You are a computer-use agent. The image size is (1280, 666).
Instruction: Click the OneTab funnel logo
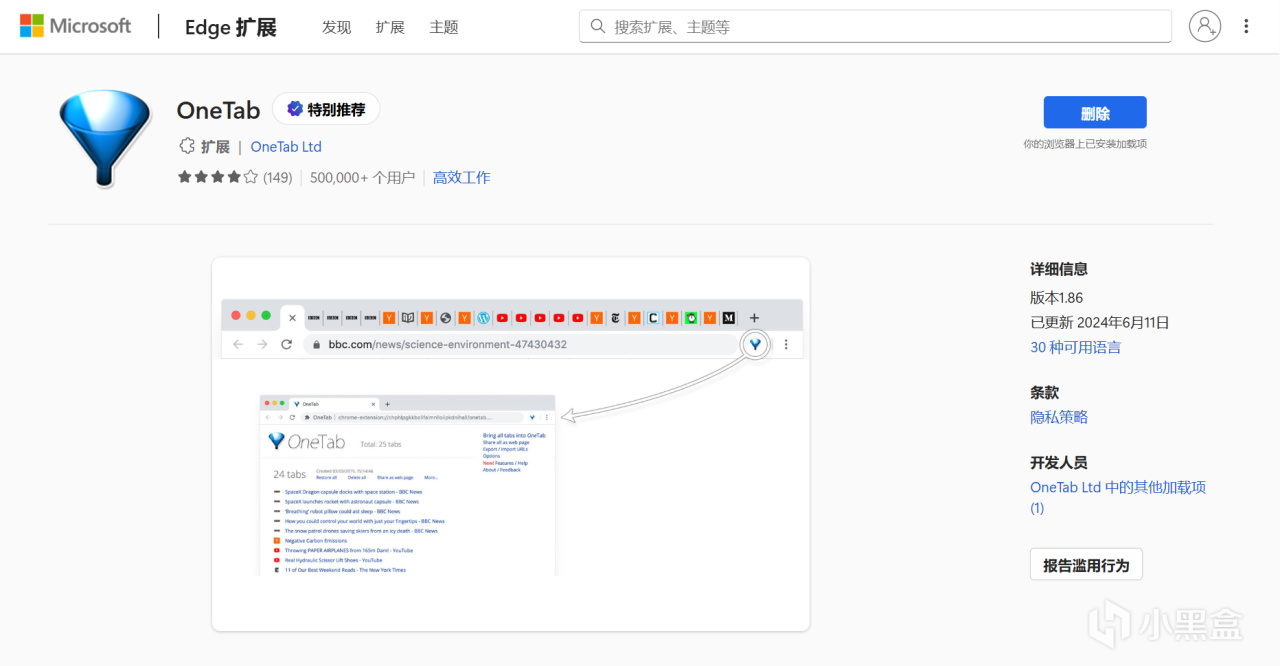[103, 138]
